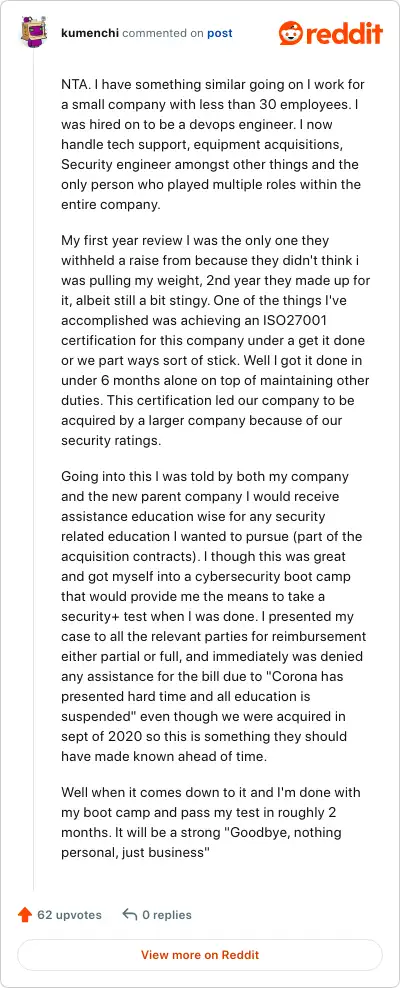Click the 'Well when it comes down' paragraph
This screenshot has height=988, width=400.
click(x=211, y=822)
